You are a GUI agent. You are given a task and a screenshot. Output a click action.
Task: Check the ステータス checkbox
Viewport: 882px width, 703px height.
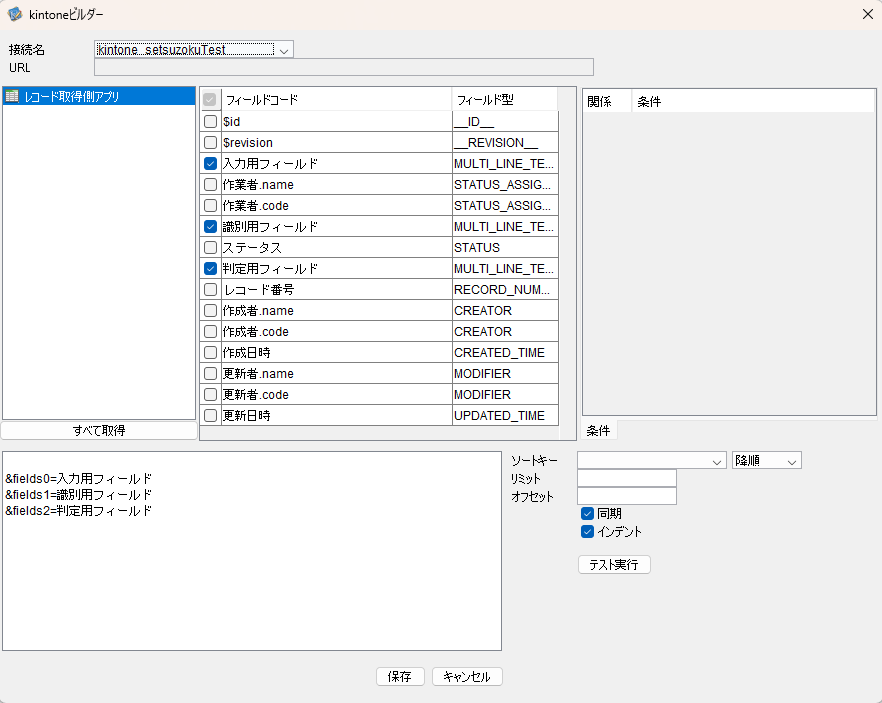210,247
